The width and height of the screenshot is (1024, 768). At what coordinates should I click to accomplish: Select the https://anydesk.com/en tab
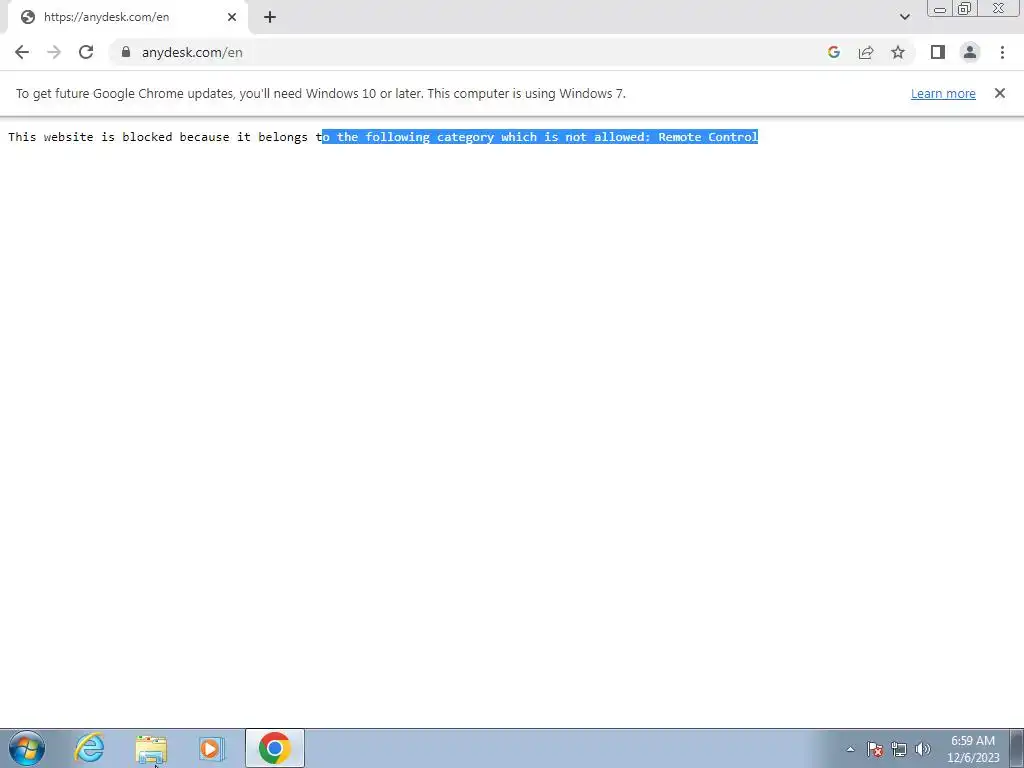point(127,17)
